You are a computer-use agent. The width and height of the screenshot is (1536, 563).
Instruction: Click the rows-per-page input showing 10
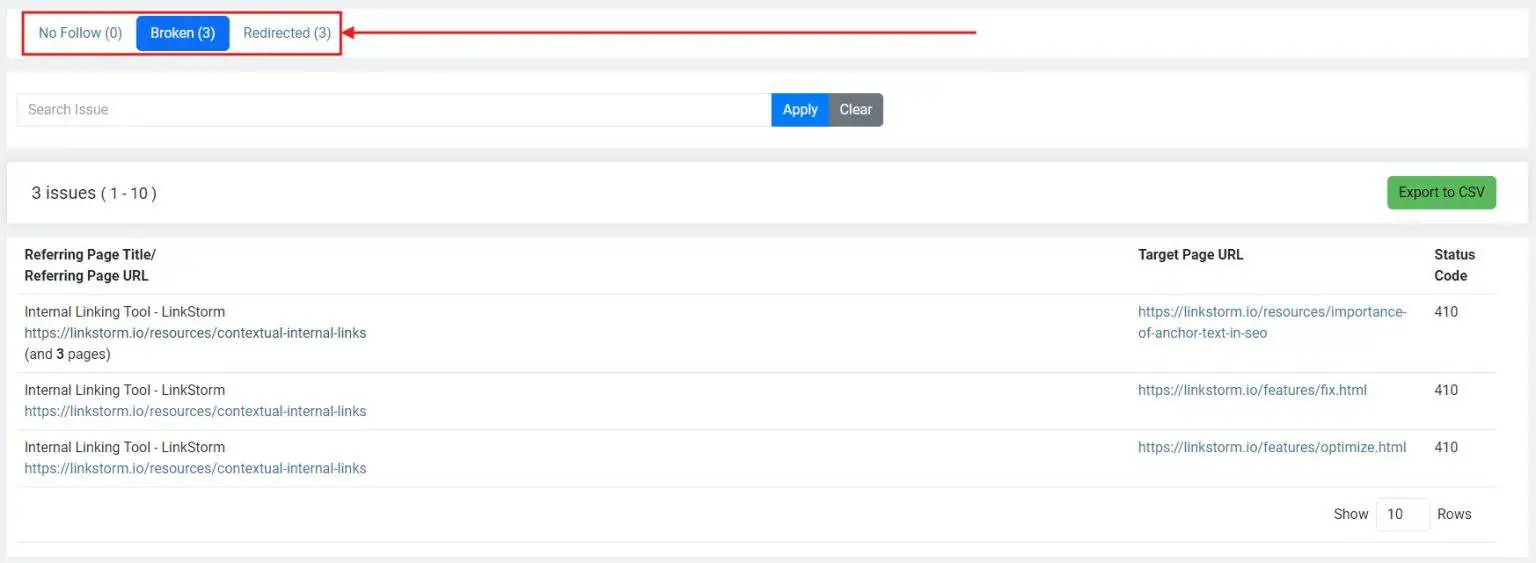pyautogui.click(x=1403, y=514)
